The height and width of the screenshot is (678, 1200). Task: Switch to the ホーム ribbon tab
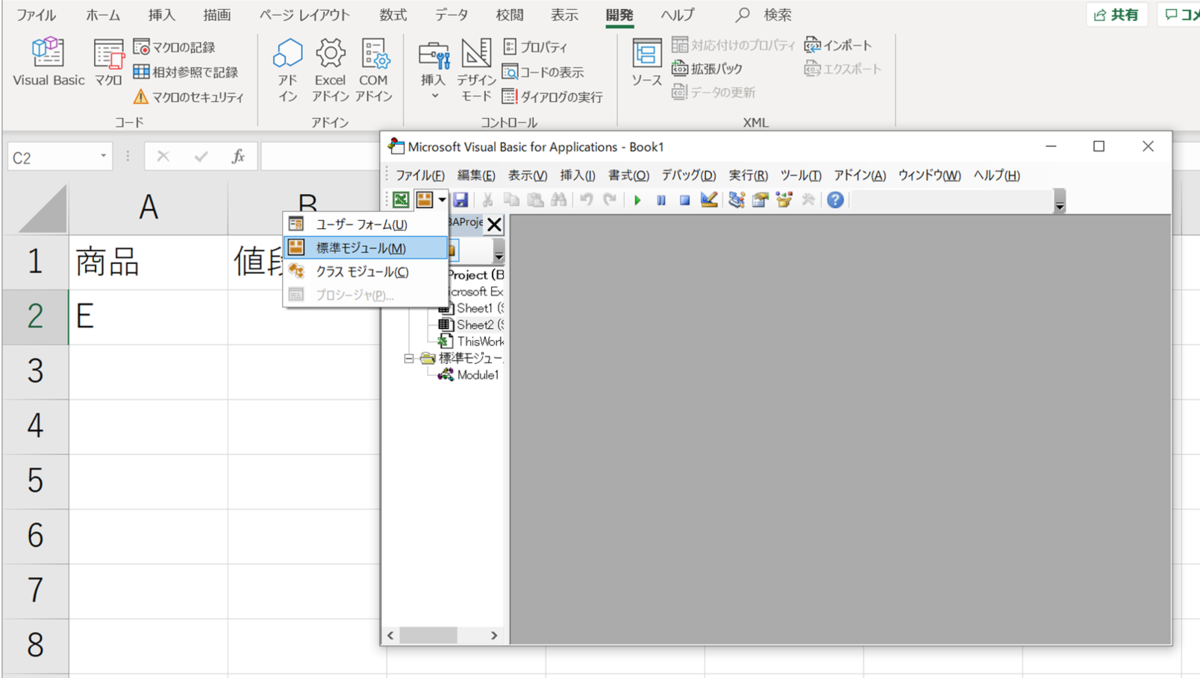point(103,15)
